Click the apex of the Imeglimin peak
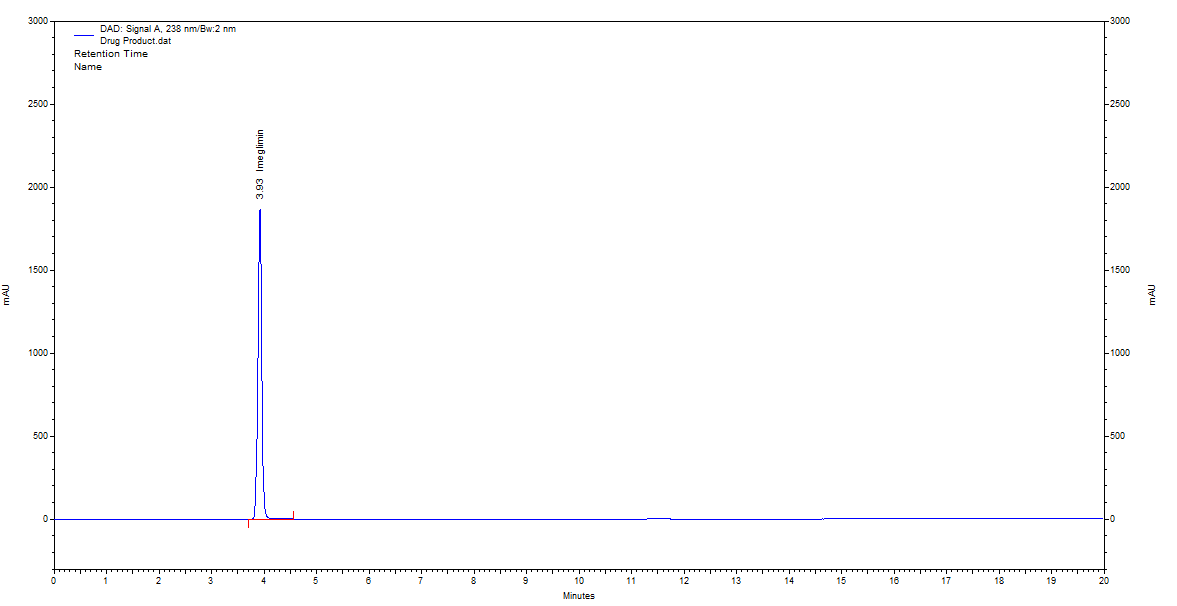 [260, 211]
